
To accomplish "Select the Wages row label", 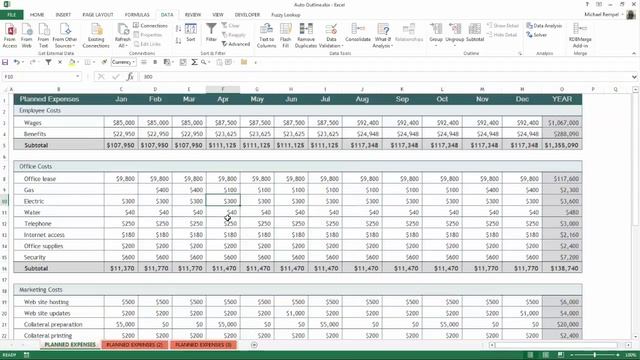I will click(59, 123).
